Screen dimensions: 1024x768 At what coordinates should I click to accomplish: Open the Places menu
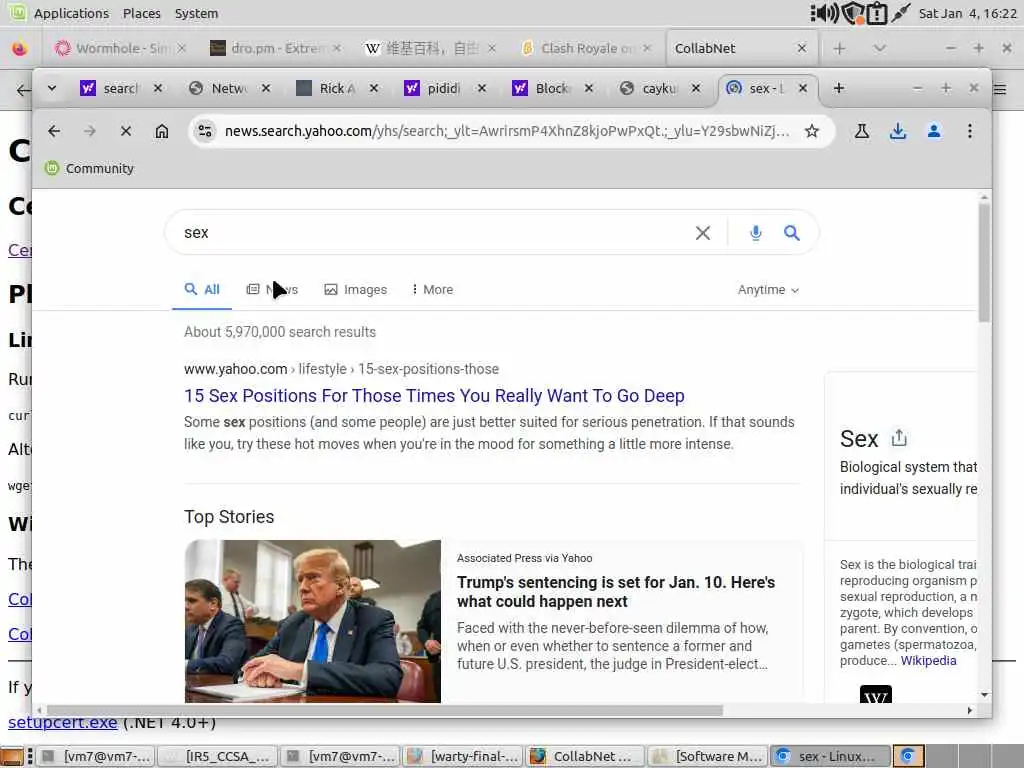pyautogui.click(x=142, y=13)
